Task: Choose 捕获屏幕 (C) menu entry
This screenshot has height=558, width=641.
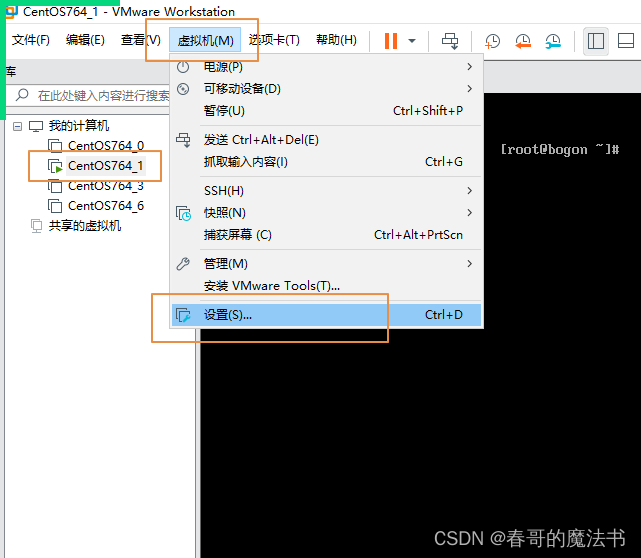Action: click(x=326, y=235)
